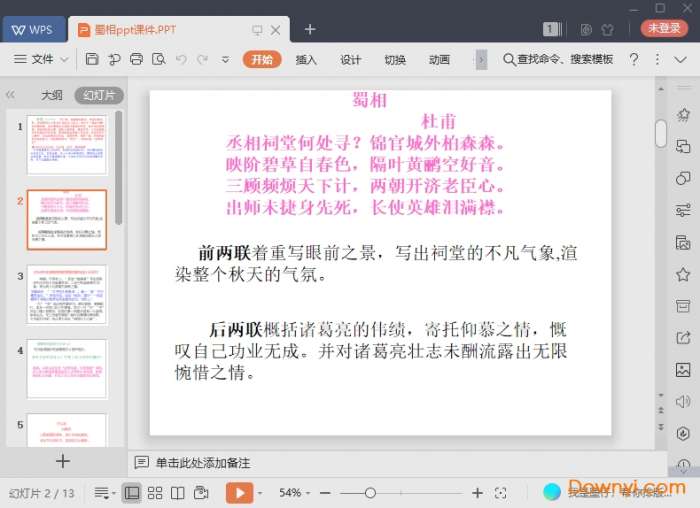The width and height of the screenshot is (700, 508).
Task: Open the 54% zoom level dropdown
Action: tap(294, 493)
